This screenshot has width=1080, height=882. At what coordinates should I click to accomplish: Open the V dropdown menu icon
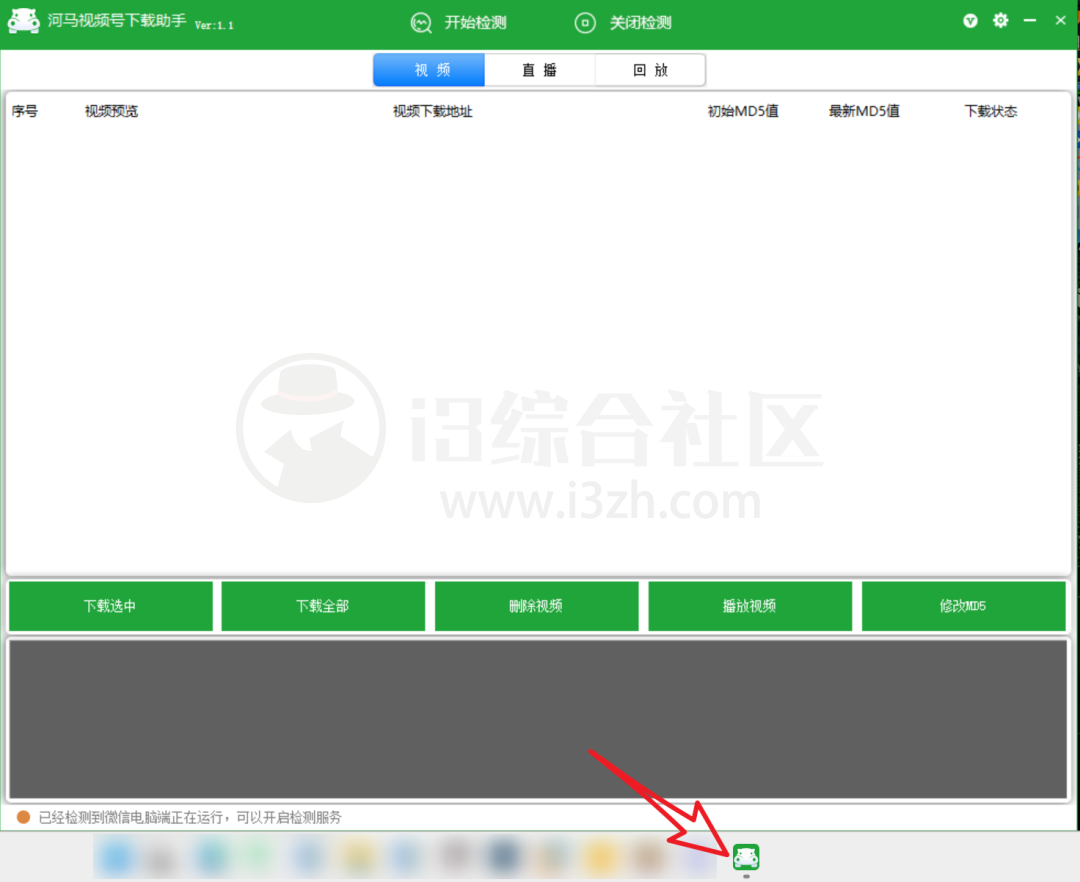[970, 21]
